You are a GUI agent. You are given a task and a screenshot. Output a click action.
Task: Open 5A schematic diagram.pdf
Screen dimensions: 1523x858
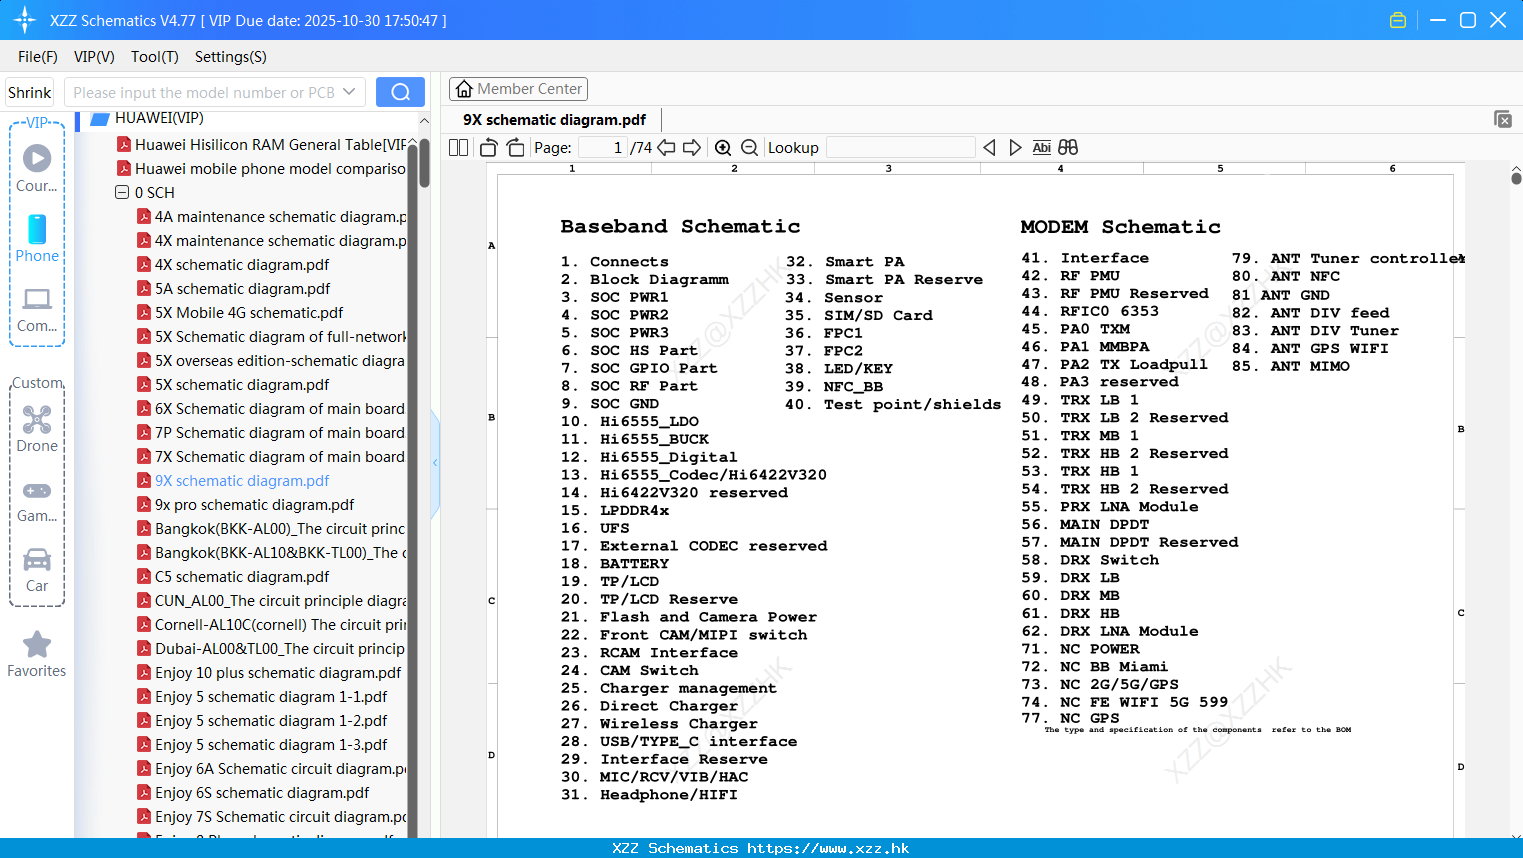point(233,288)
